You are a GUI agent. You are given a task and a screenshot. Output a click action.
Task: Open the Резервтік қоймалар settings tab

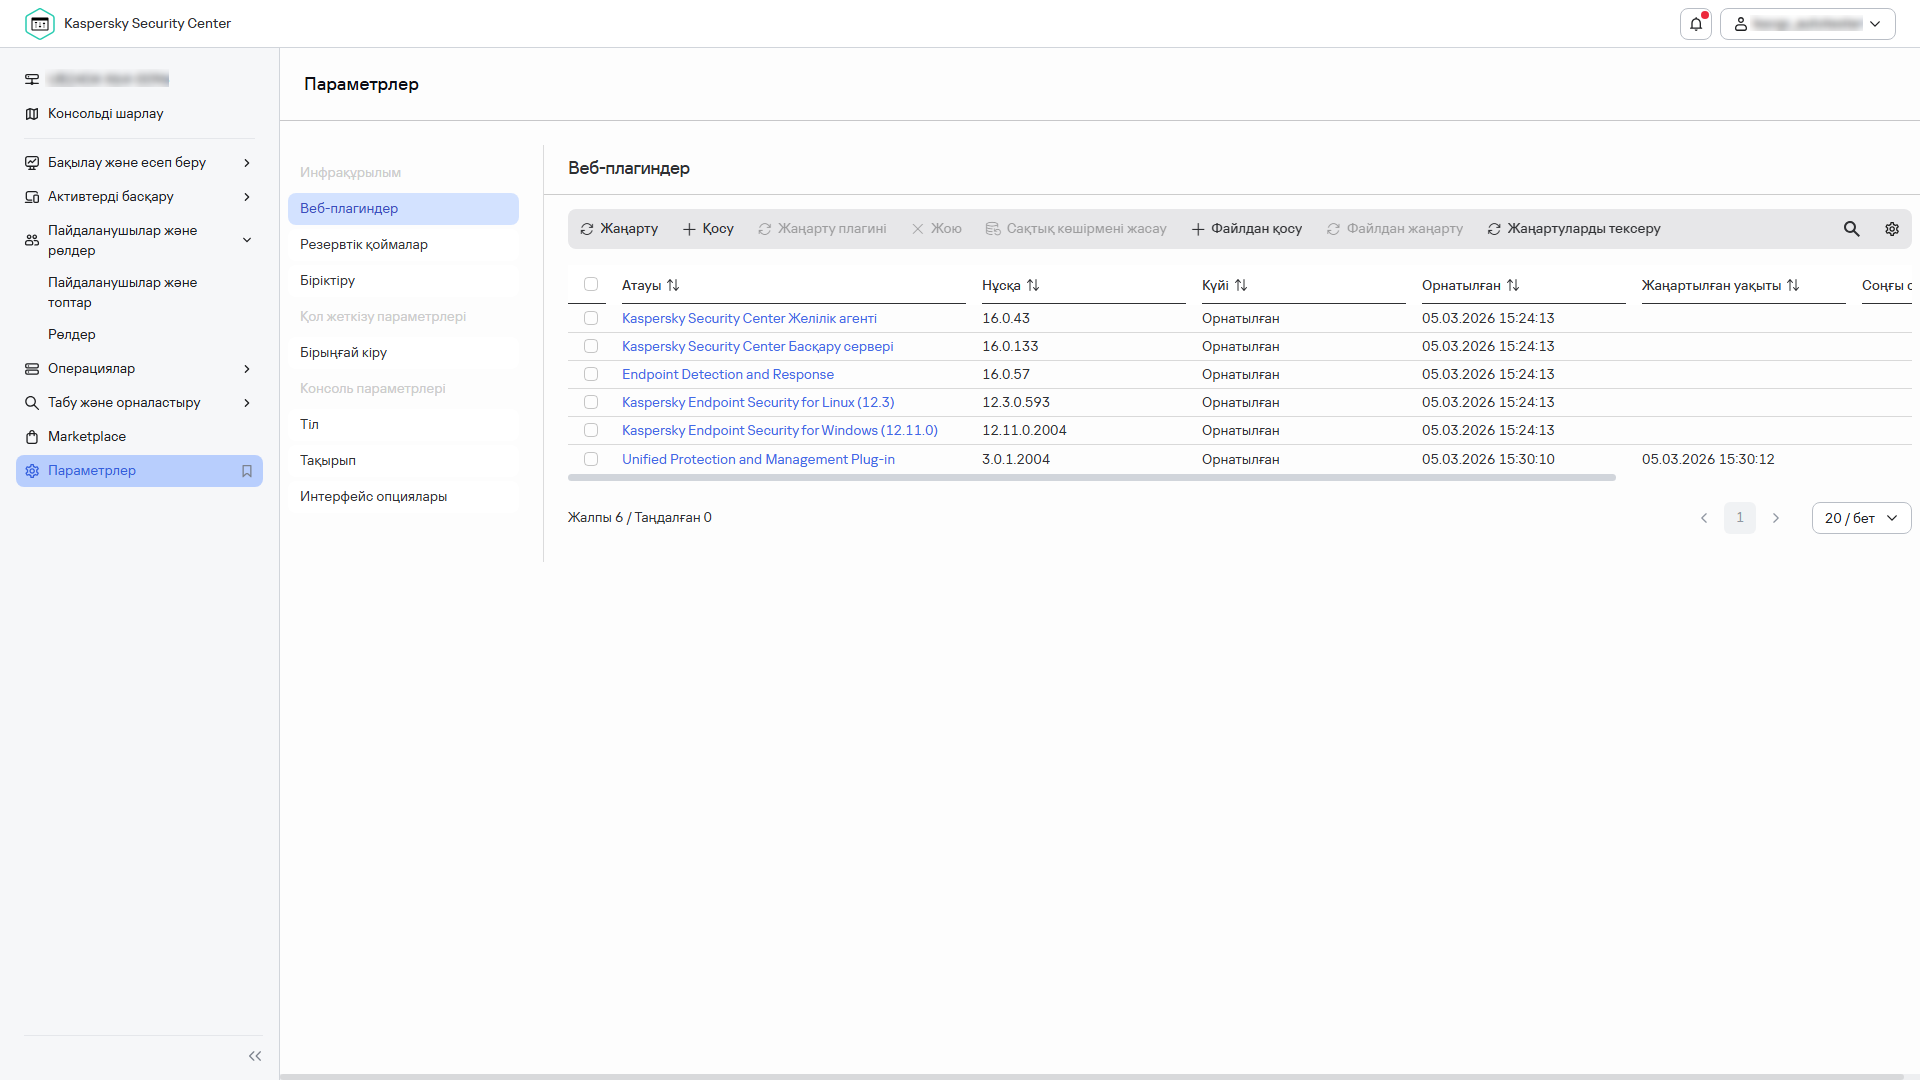click(364, 245)
